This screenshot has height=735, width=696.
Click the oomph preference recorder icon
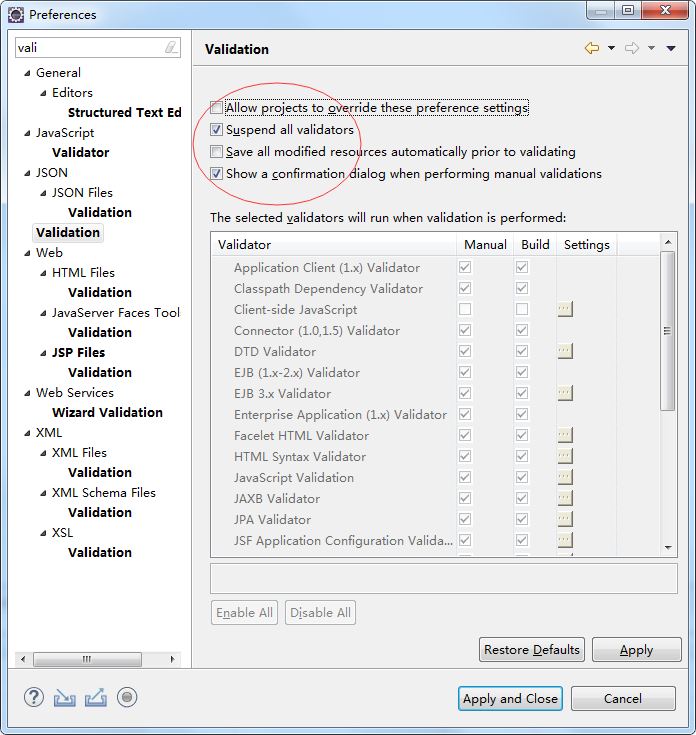(x=127, y=698)
